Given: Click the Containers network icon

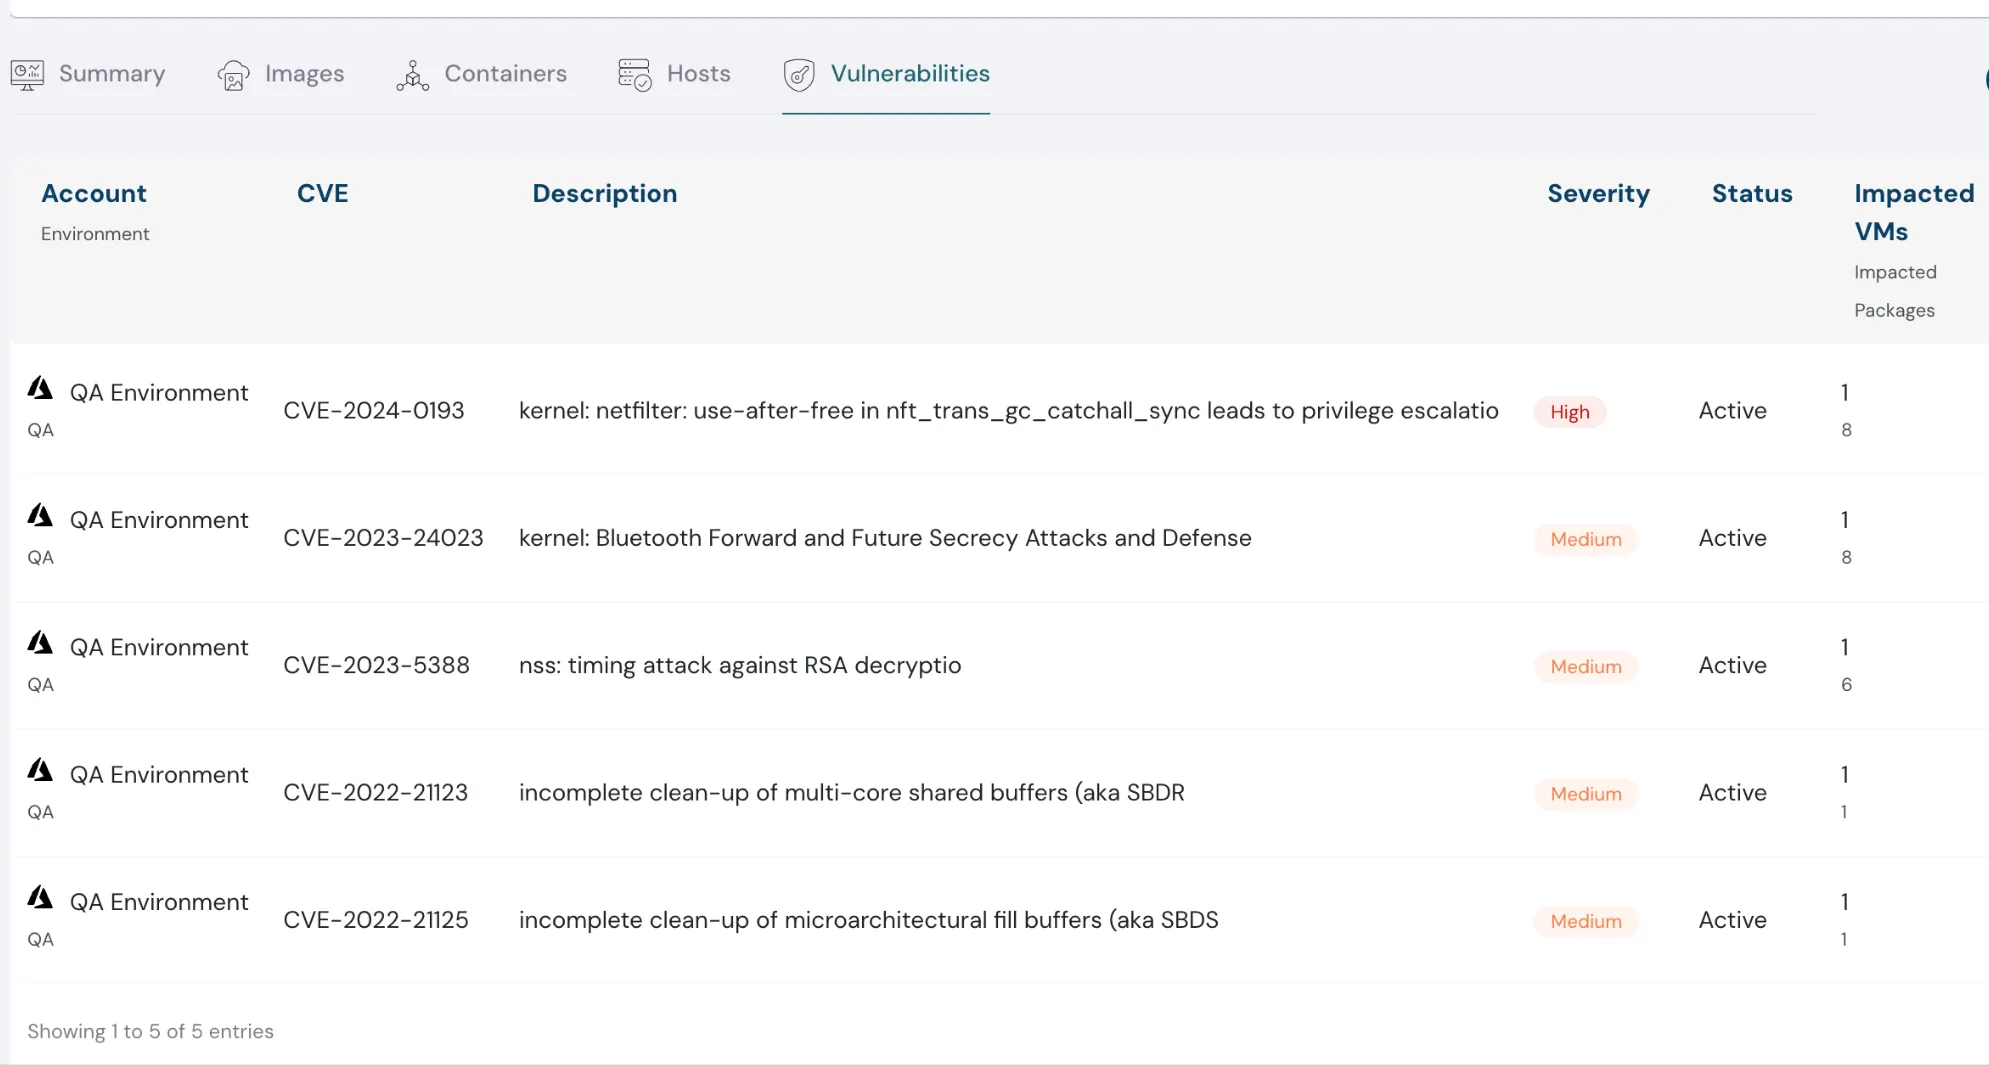Looking at the screenshot, I should coord(412,74).
